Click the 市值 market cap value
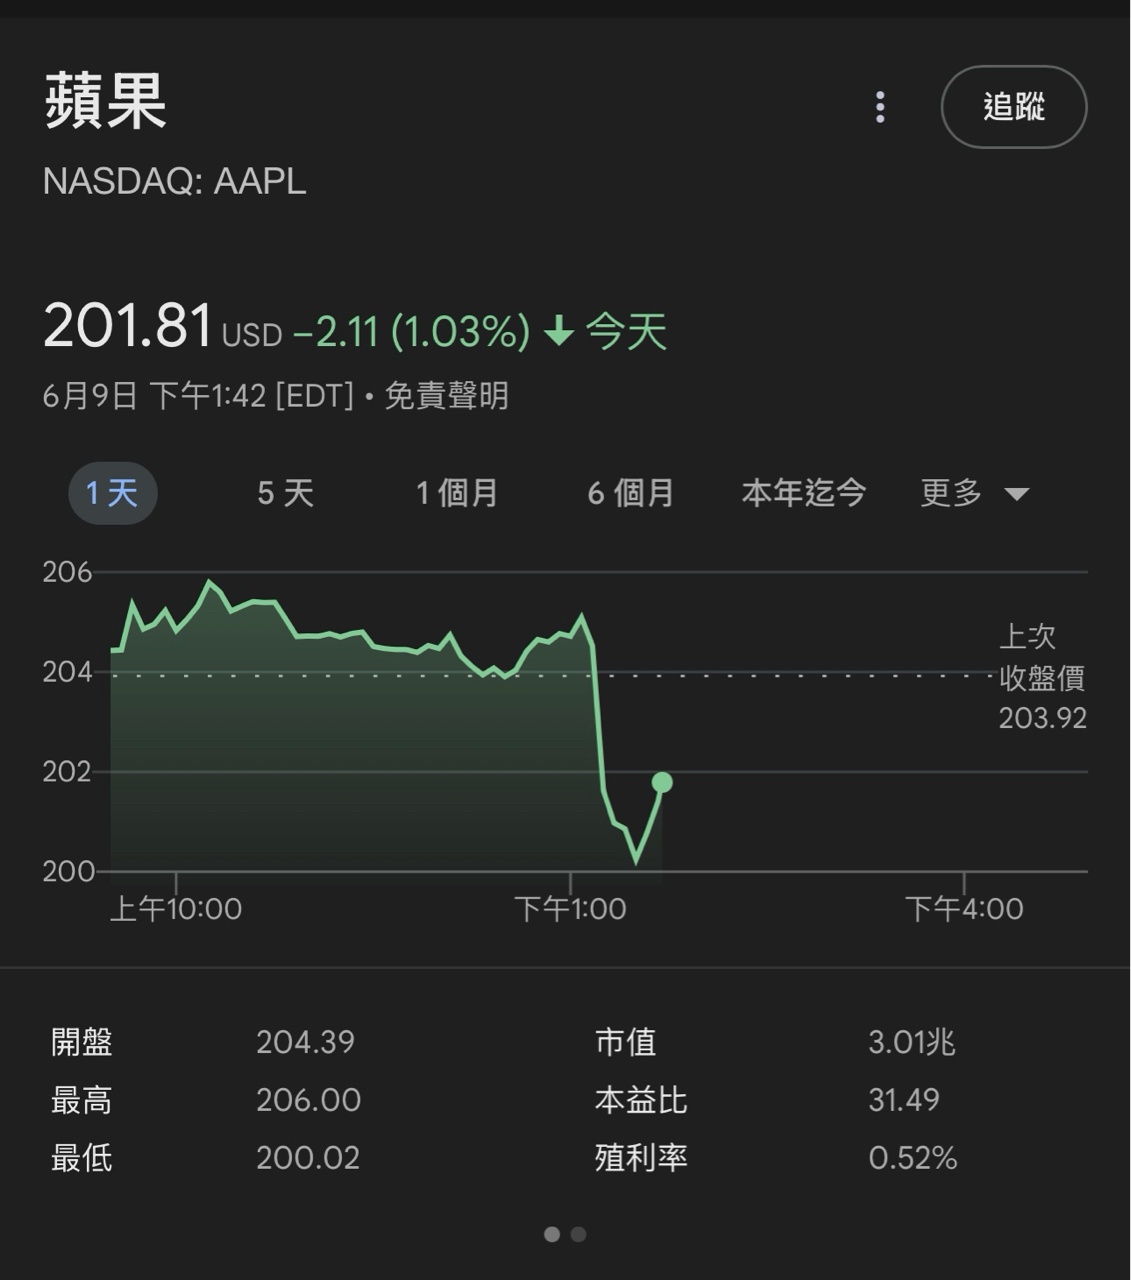The image size is (1131, 1280). pos(911,1042)
